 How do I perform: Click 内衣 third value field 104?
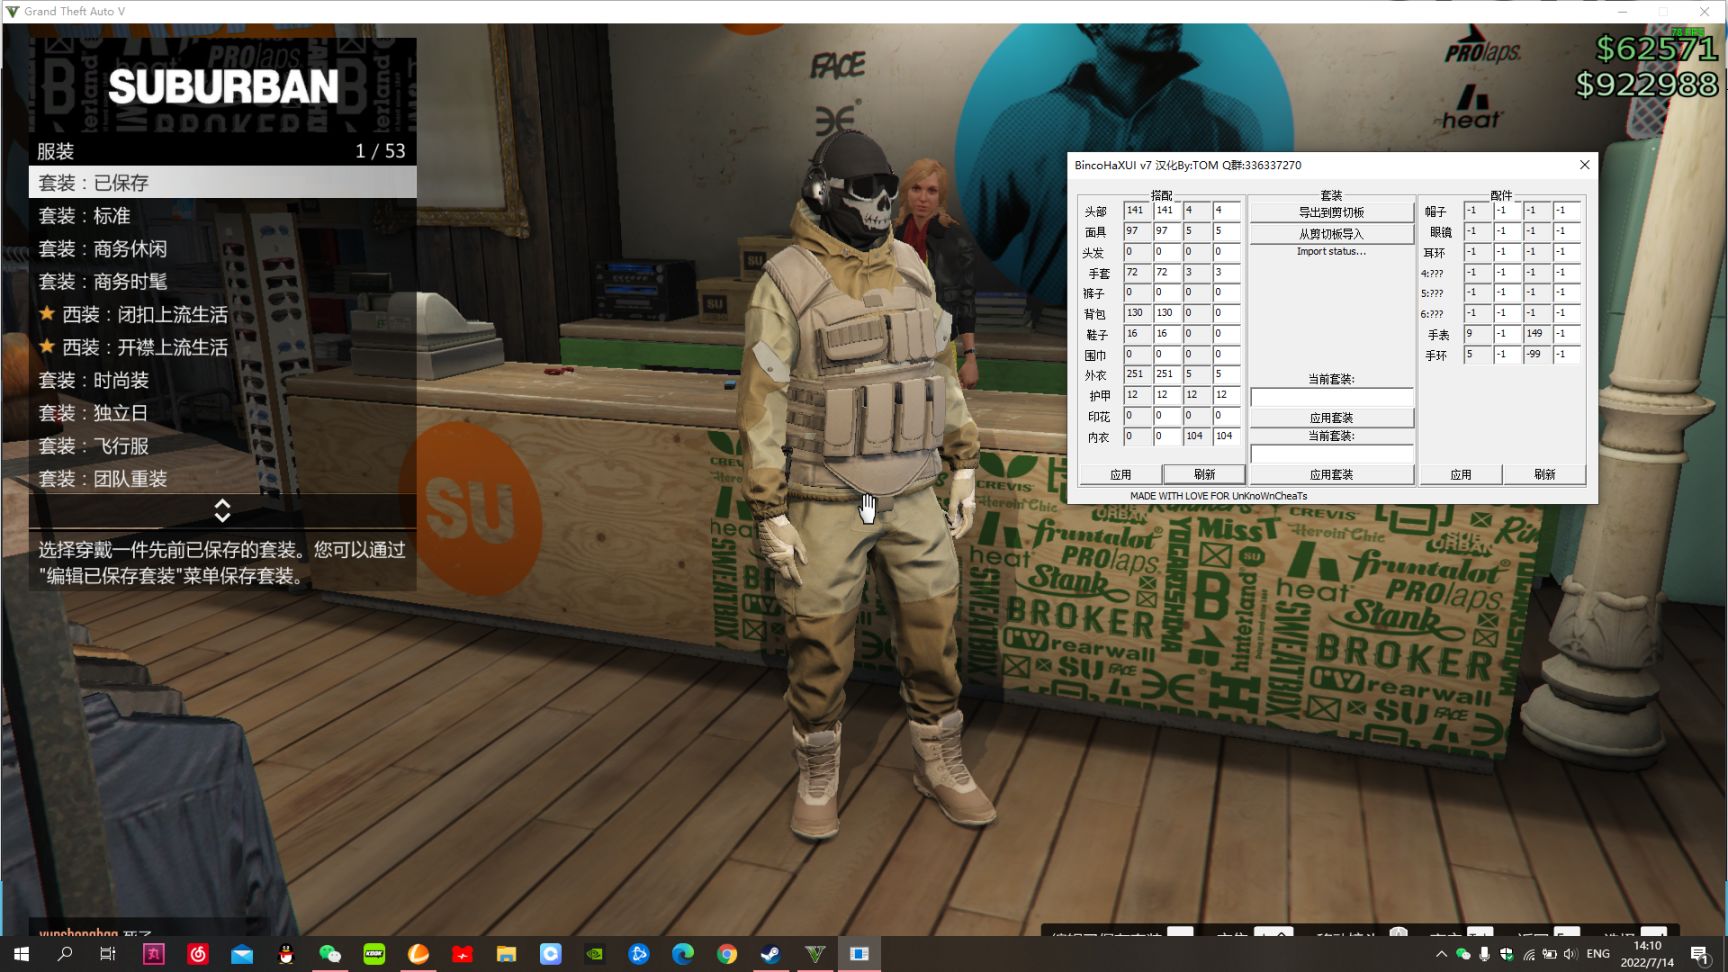(x=1196, y=437)
